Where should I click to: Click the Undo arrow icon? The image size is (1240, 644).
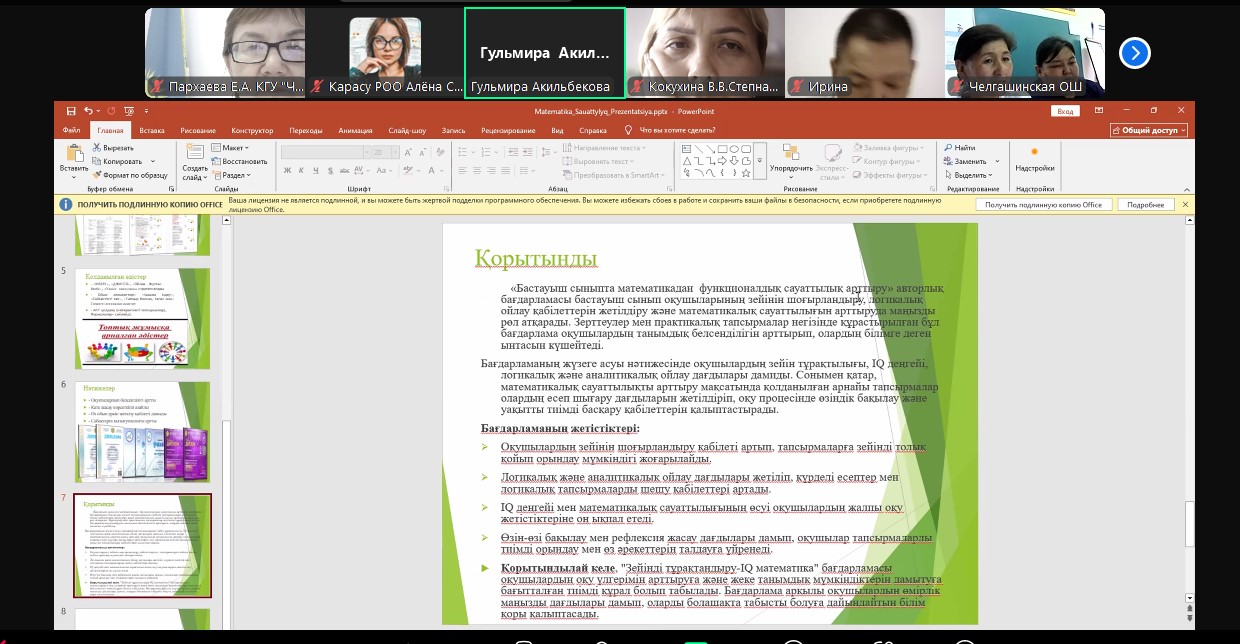pyautogui.click(x=88, y=111)
